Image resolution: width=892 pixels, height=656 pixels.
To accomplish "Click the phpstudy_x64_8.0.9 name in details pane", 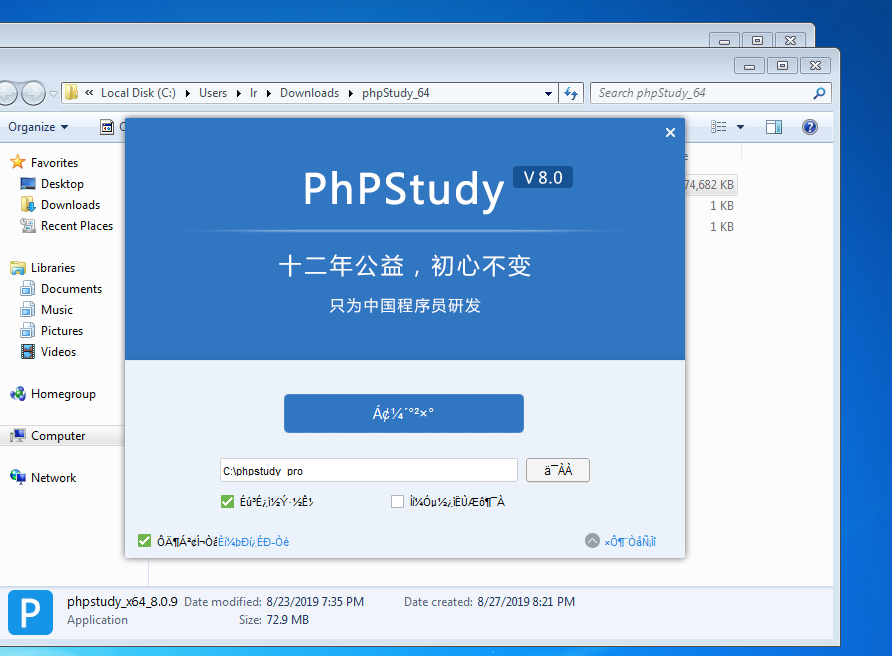I will click(x=122, y=602).
